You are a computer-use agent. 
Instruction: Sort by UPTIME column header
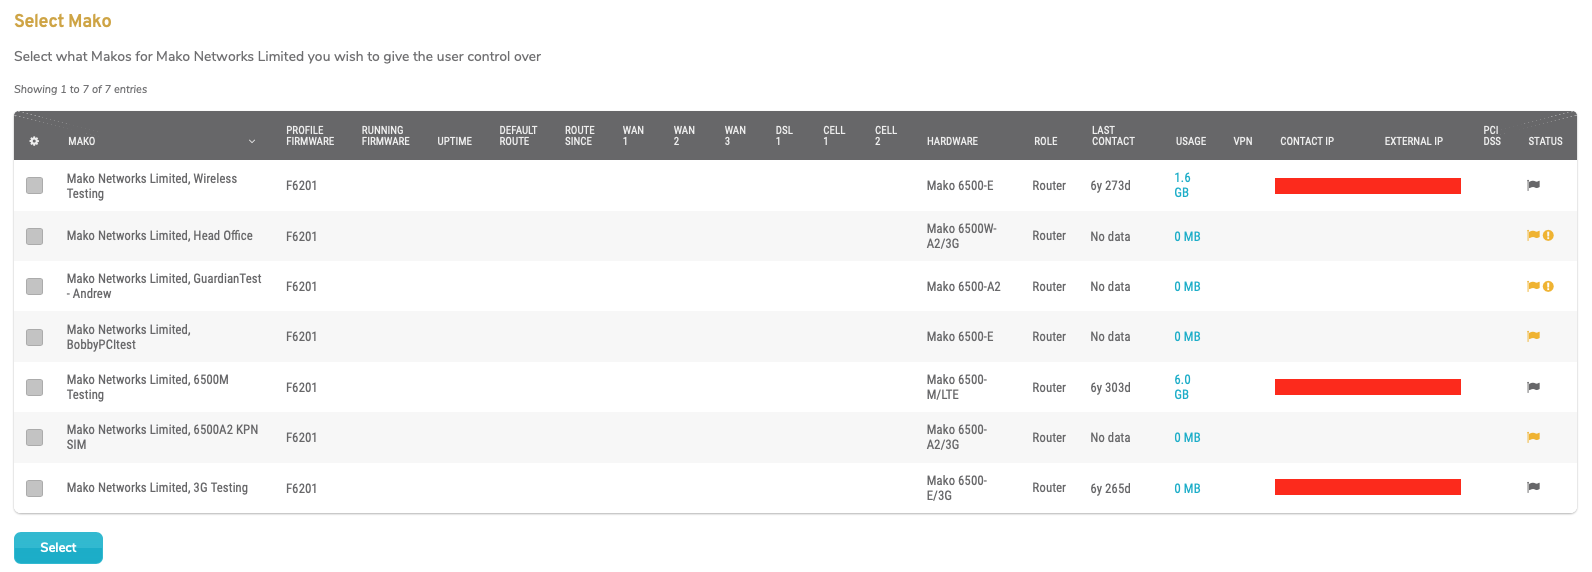pos(454,142)
